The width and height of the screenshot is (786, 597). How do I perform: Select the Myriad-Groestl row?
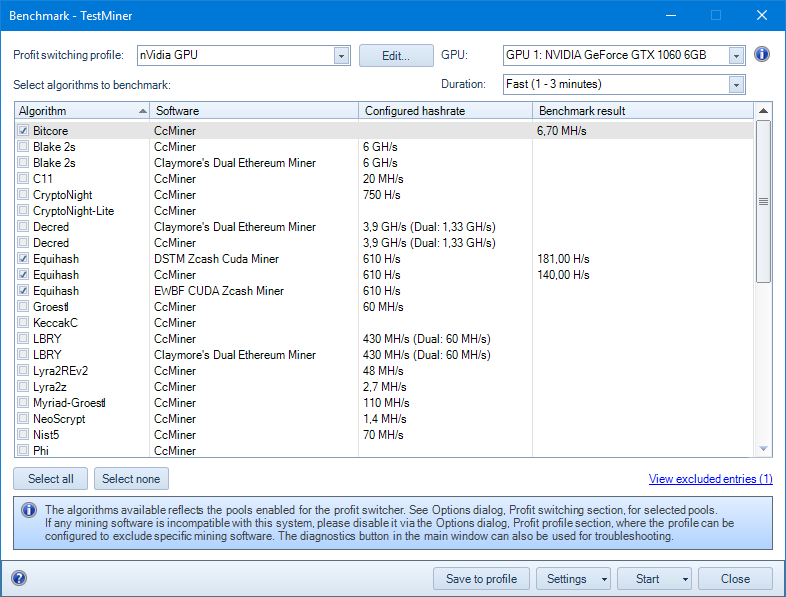[x=384, y=403]
